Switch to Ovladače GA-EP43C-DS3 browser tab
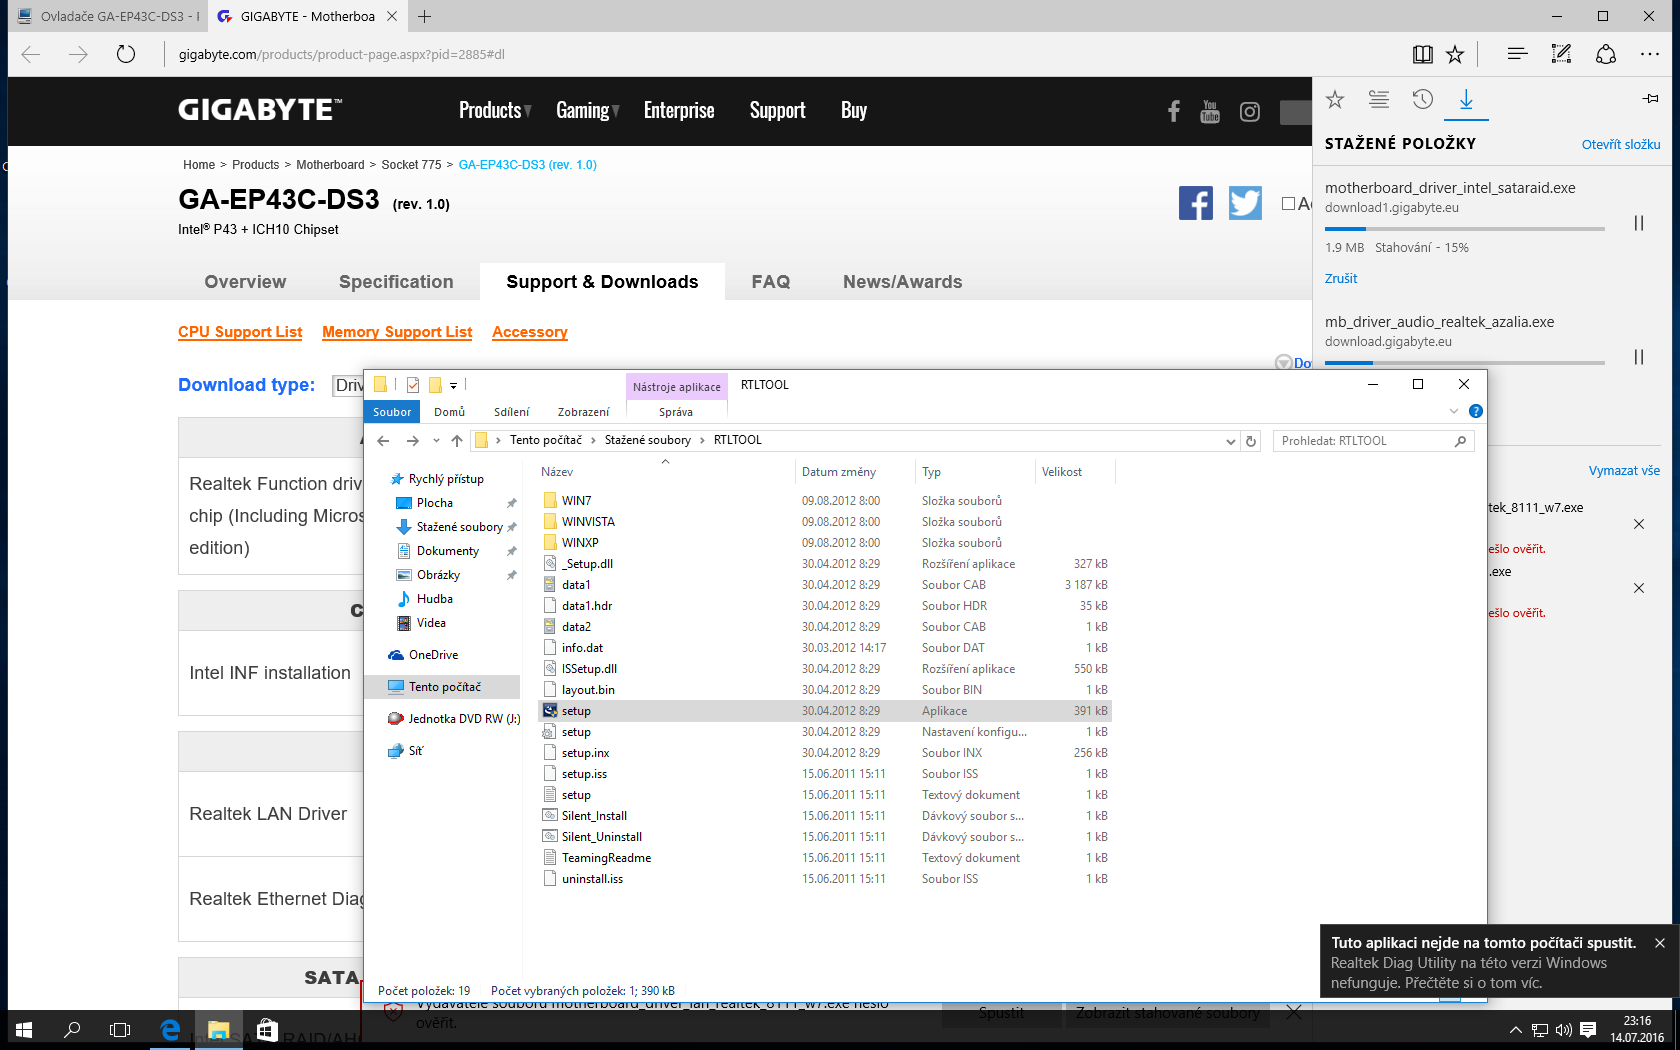 click(107, 16)
